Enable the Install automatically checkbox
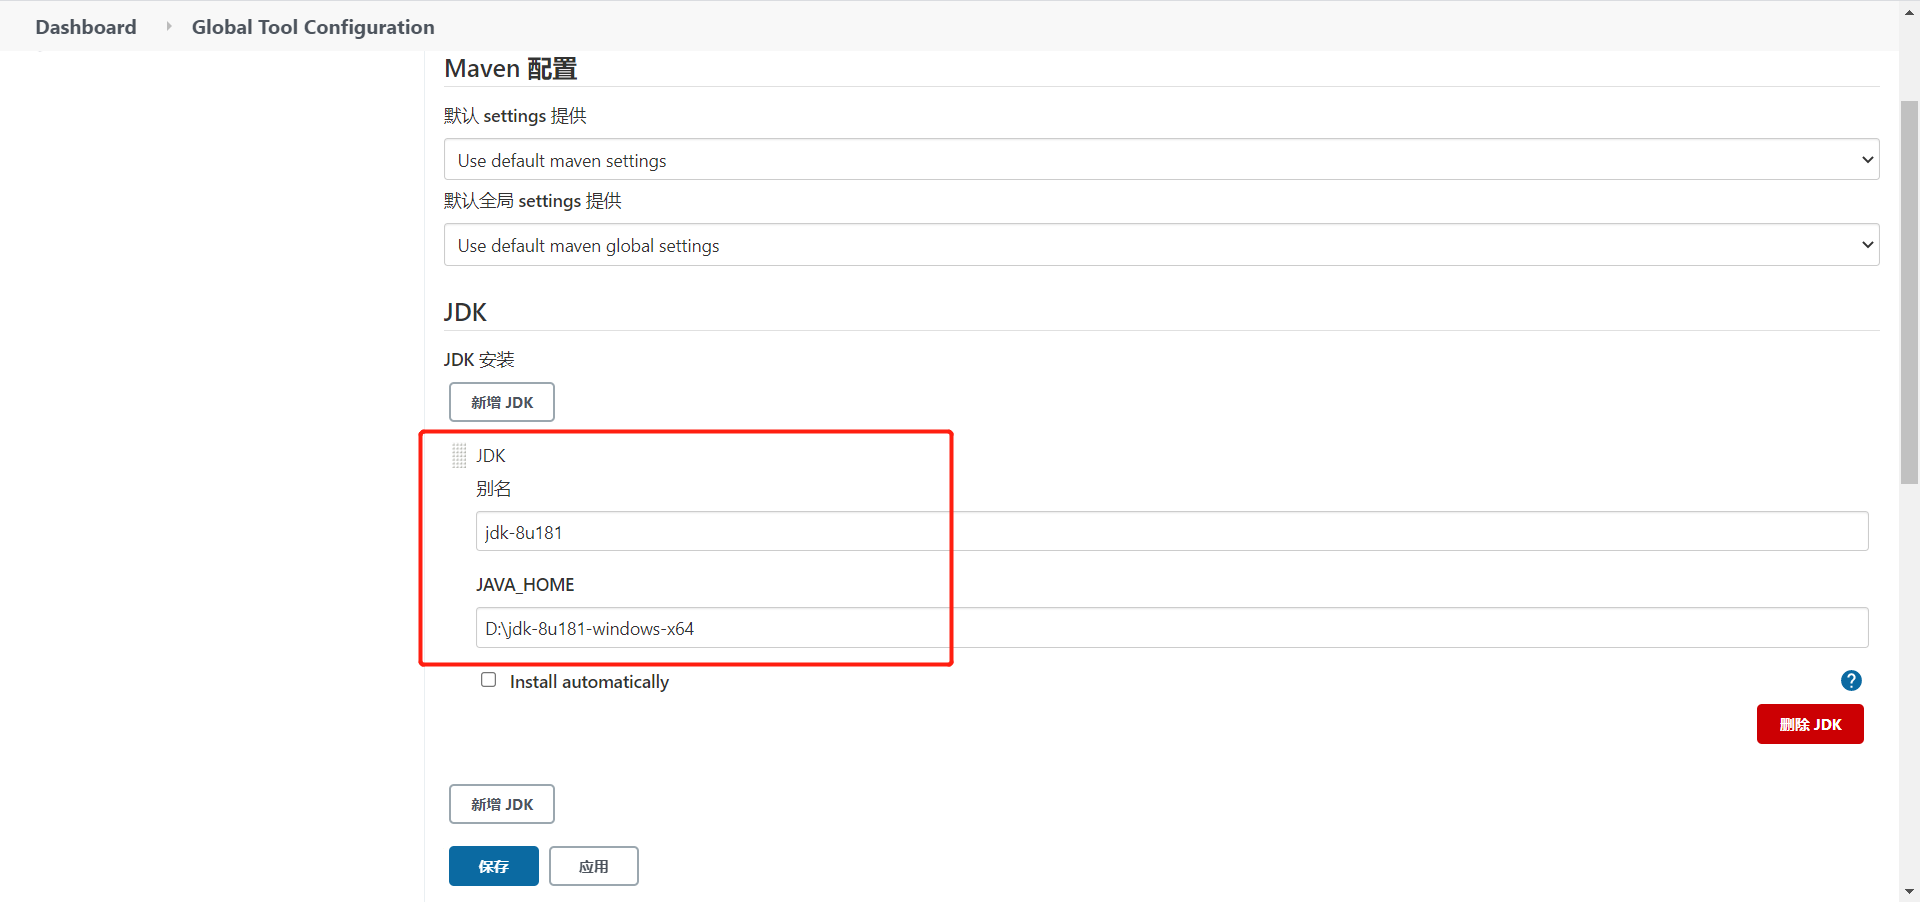The height and width of the screenshot is (902, 1920). coord(489,679)
